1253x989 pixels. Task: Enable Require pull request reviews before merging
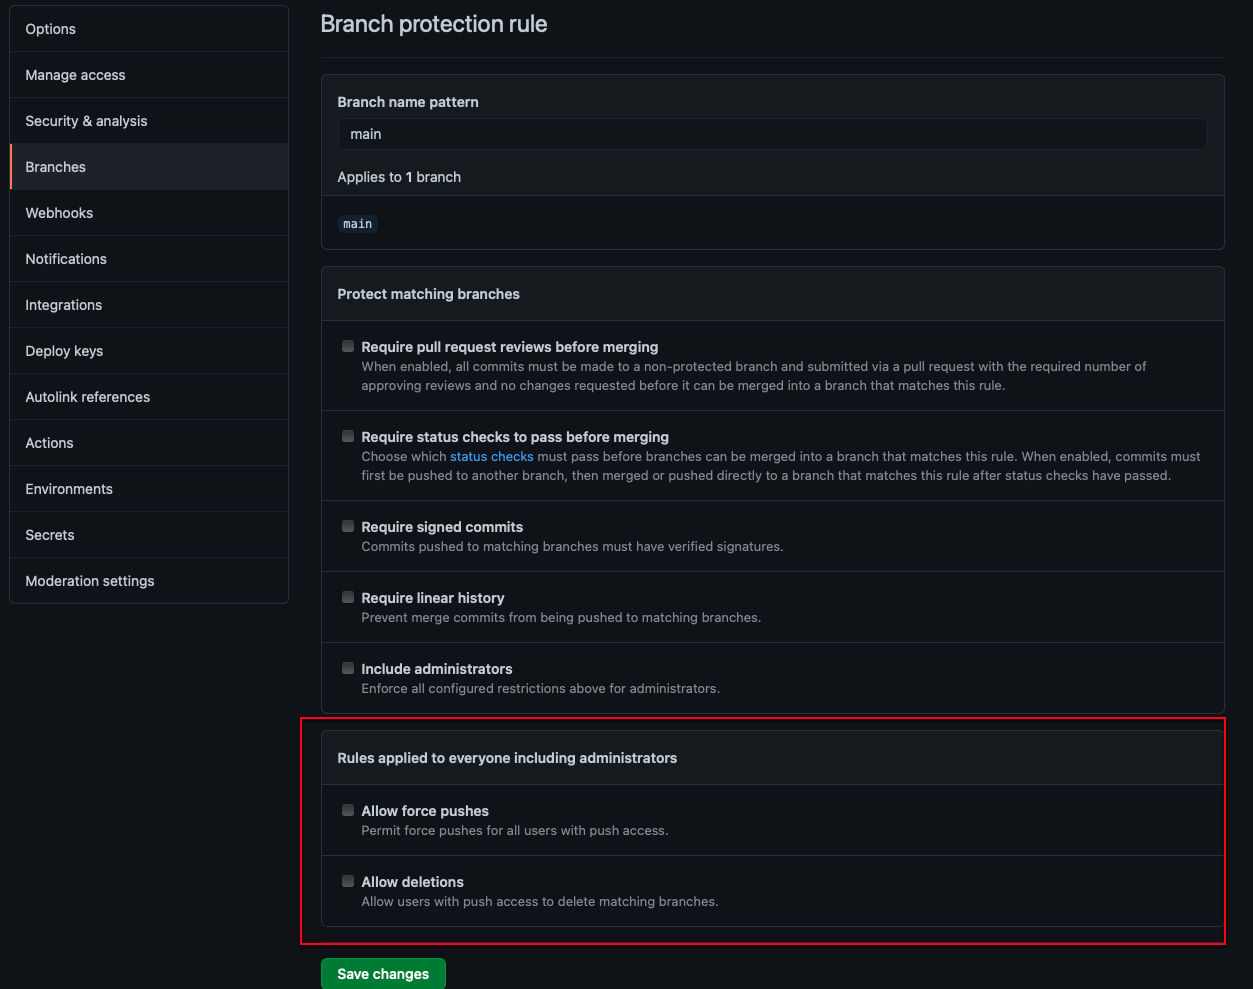(x=348, y=347)
